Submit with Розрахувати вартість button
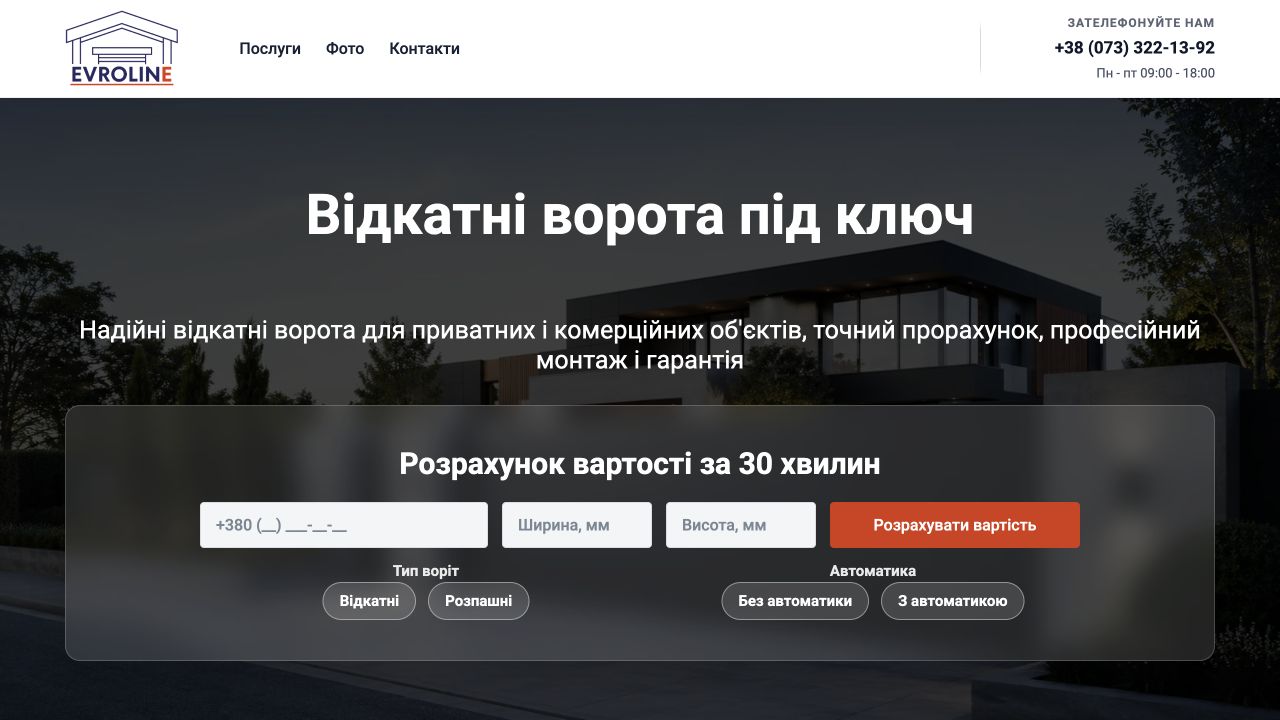This screenshot has height=720, width=1280. pyautogui.click(x=955, y=525)
